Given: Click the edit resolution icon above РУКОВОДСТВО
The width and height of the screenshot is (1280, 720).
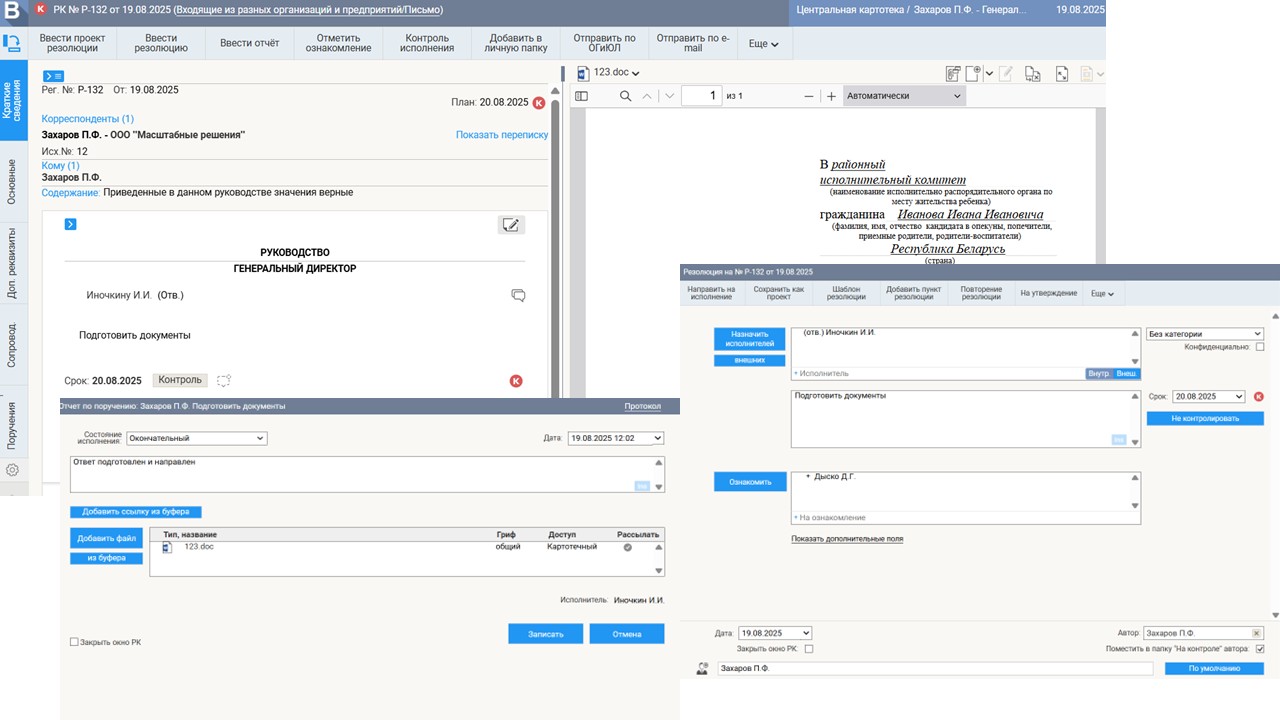Looking at the screenshot, I should 511,225.
